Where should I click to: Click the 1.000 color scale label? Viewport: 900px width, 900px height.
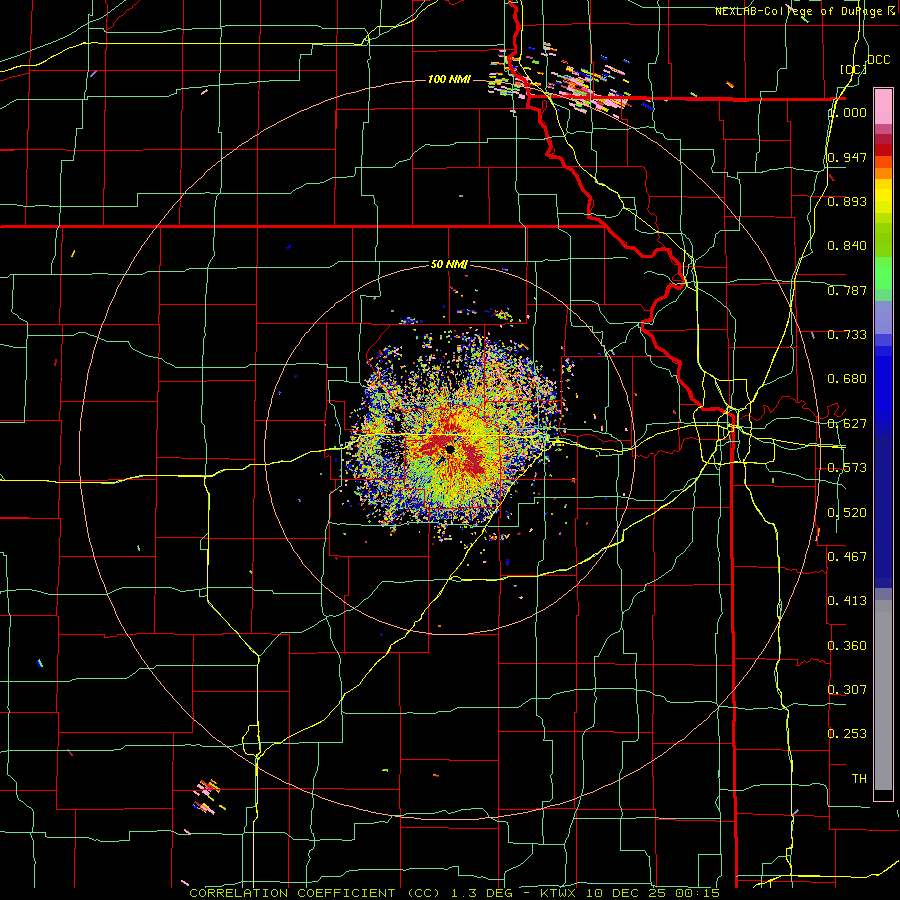coord(847,112)
